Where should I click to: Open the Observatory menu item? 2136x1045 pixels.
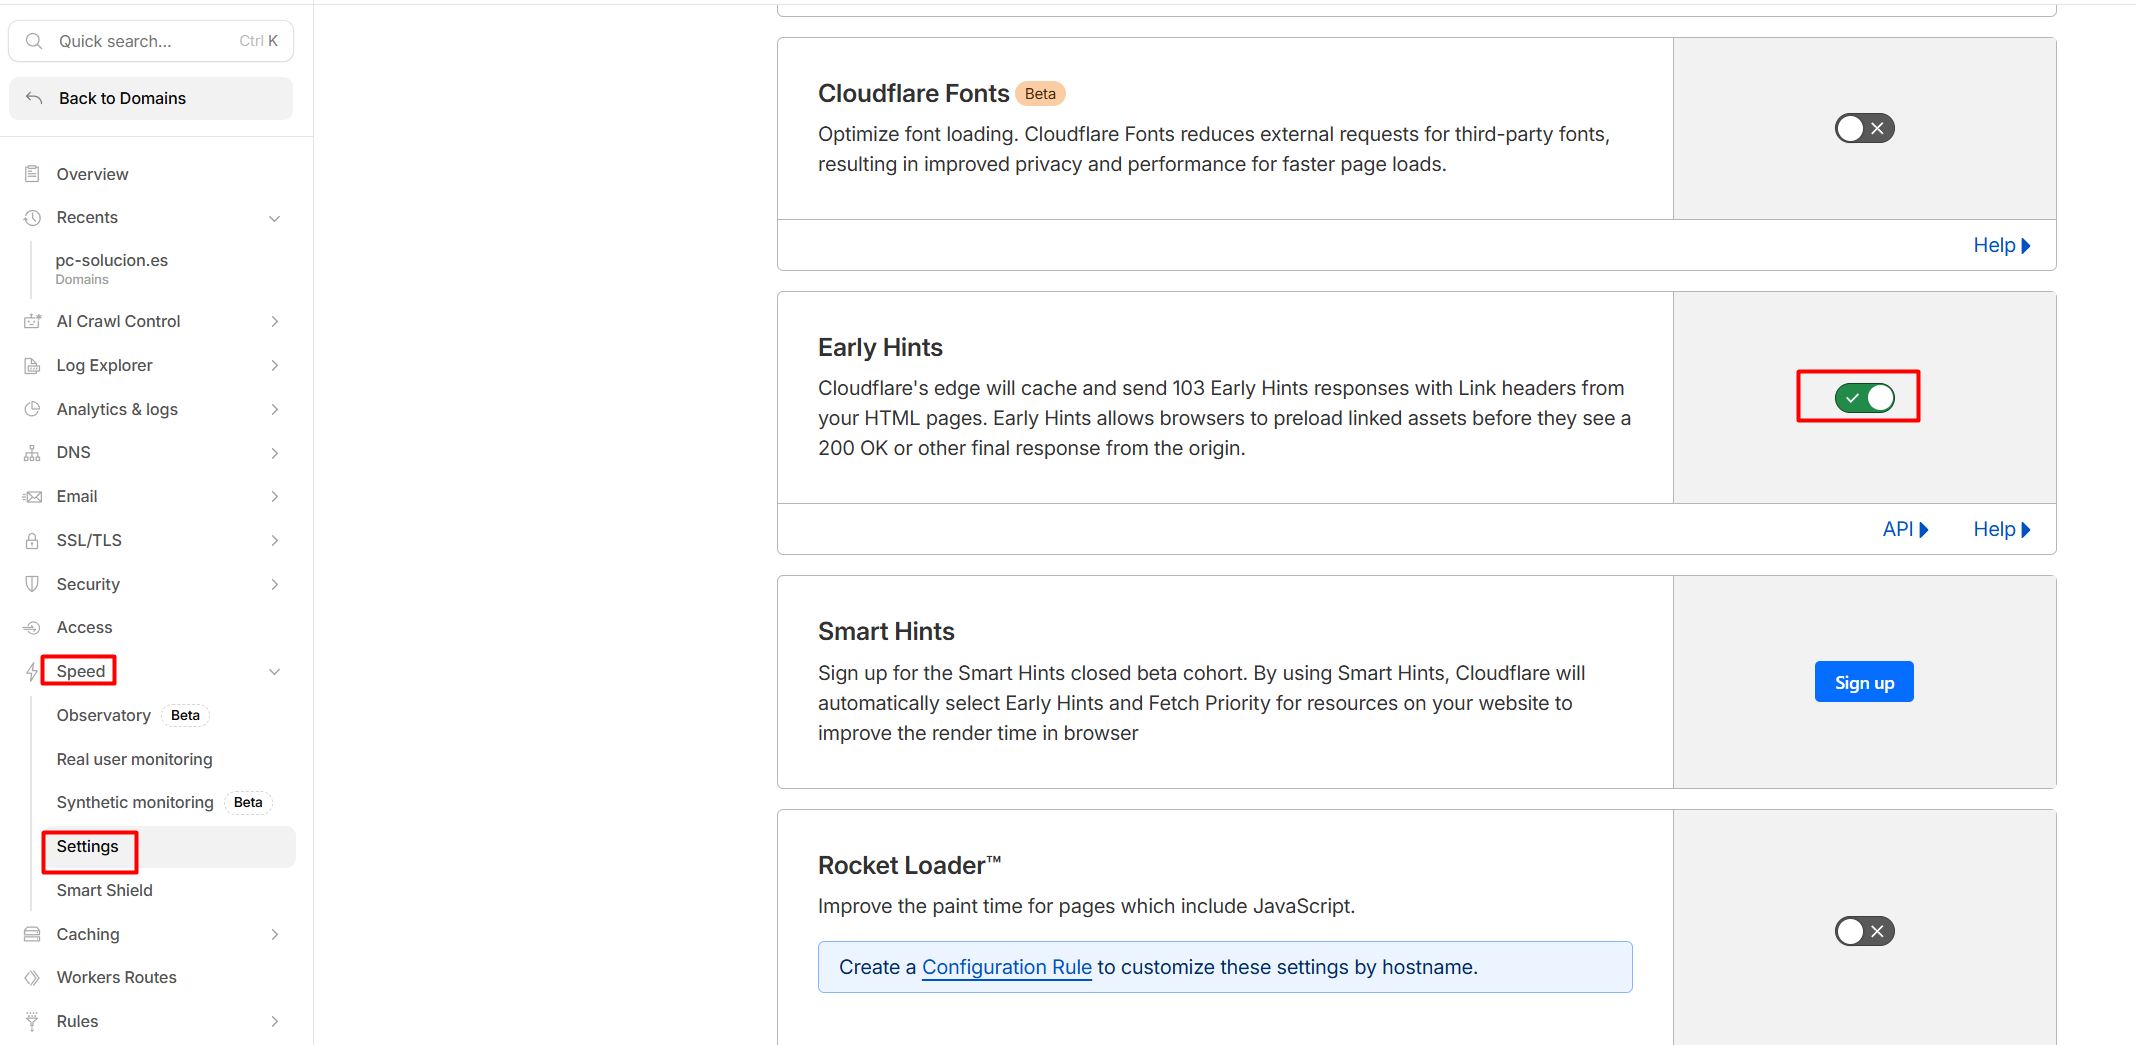[104, 715]
